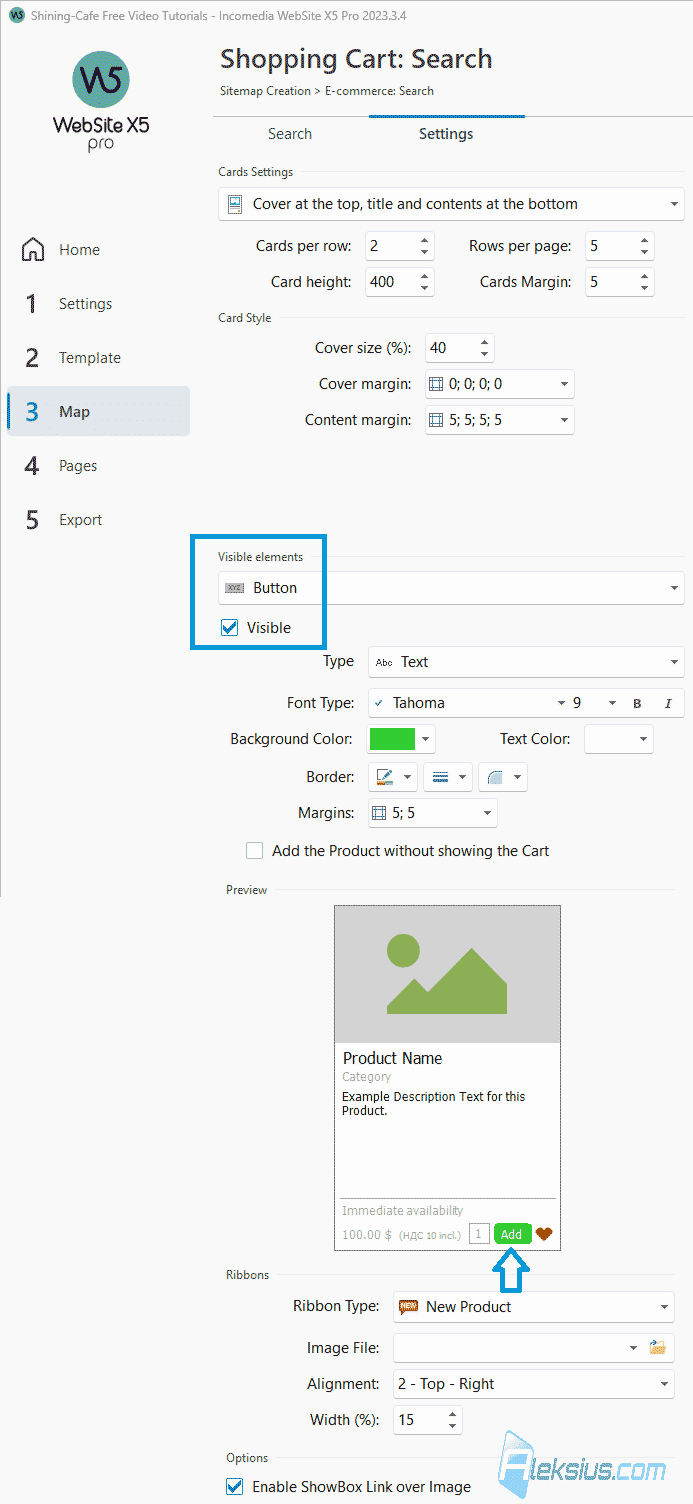The height and width of the screenshot is (1504, 693).
Task: Click the quantity box in preview card
Action: 478,1234
